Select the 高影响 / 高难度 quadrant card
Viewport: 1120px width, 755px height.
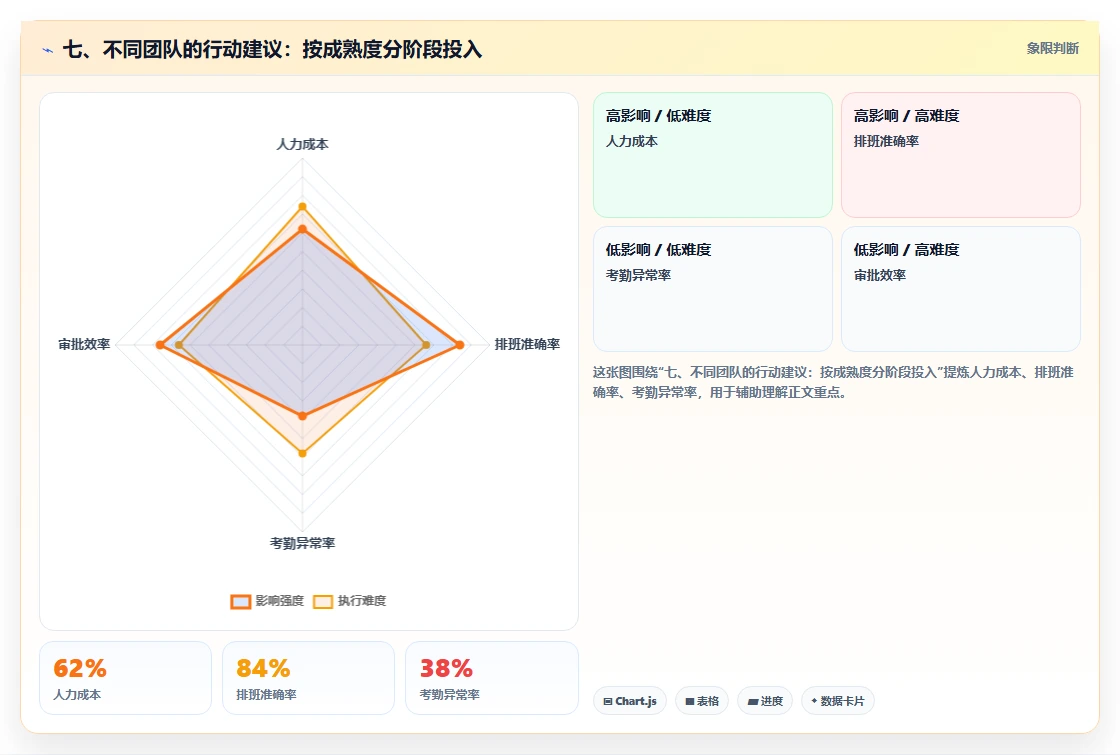[x=961, y=155]
